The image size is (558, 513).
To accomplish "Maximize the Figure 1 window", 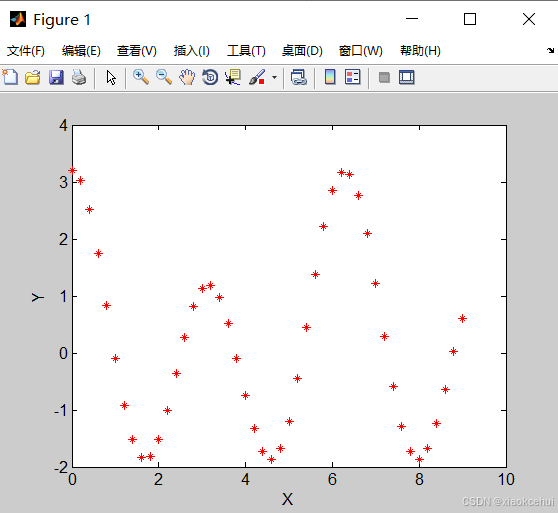I will coord(470,19).
